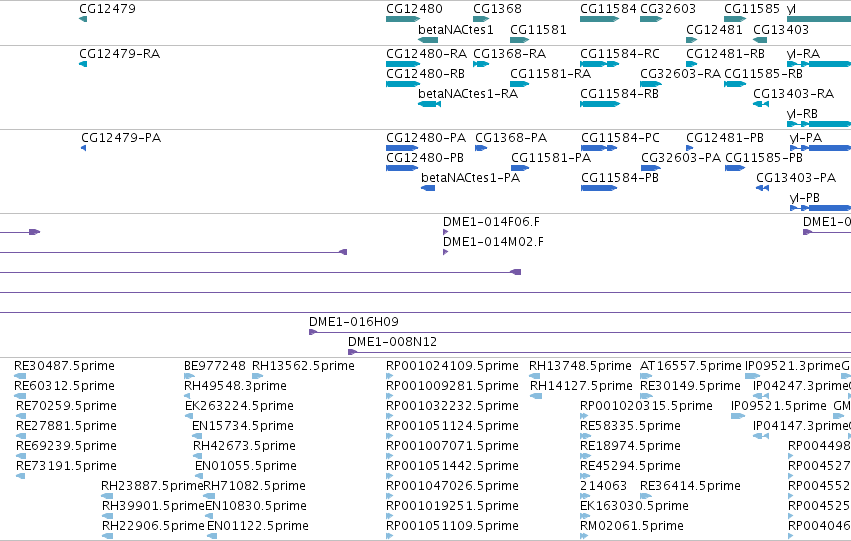This screenshot has width=851, height=541.
Task: Select the CG11585 gene label
Action: (x=752, y=9)
